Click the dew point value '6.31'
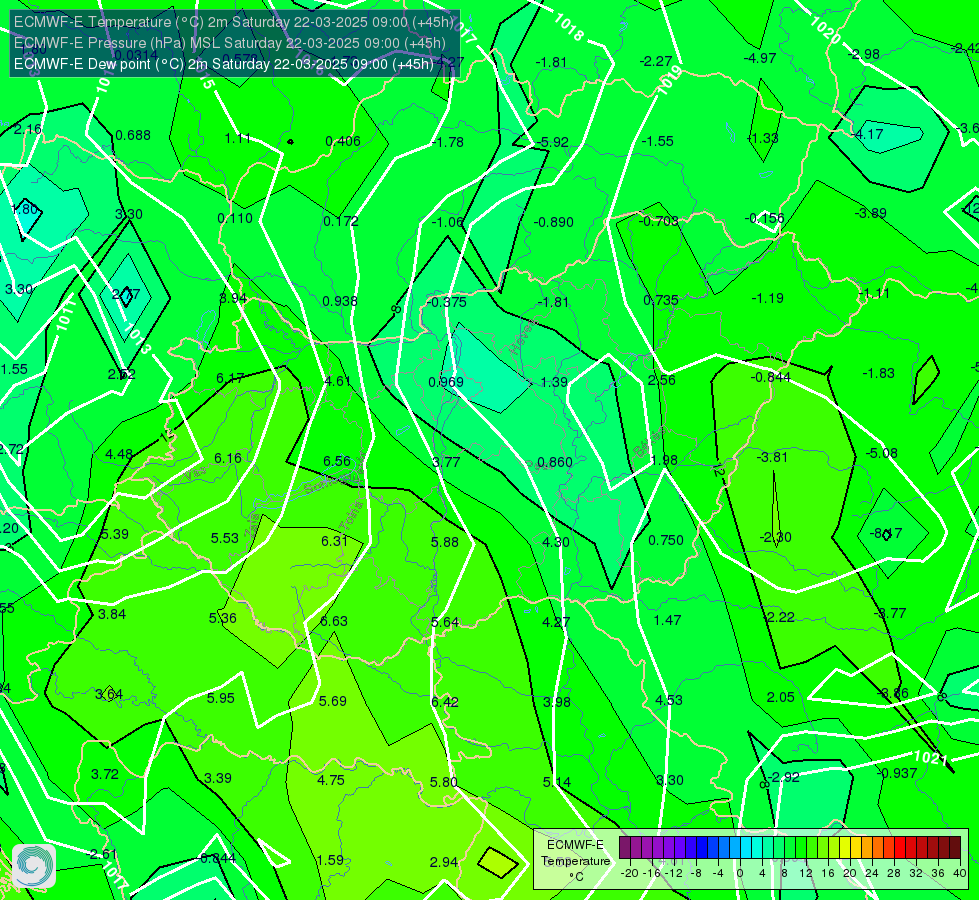This screenshot has width=979, height=900. point(335,541)
